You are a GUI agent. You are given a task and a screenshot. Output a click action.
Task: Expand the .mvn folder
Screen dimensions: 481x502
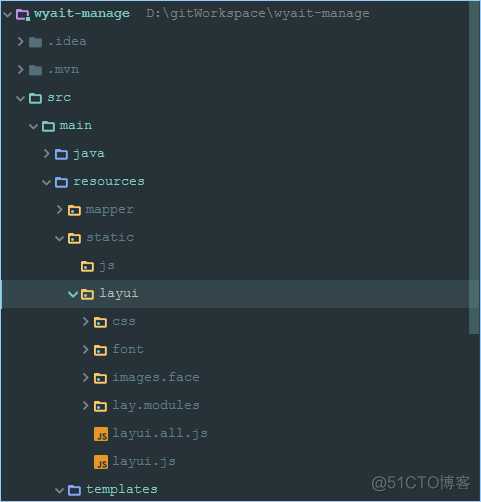(x=20, y=70)
